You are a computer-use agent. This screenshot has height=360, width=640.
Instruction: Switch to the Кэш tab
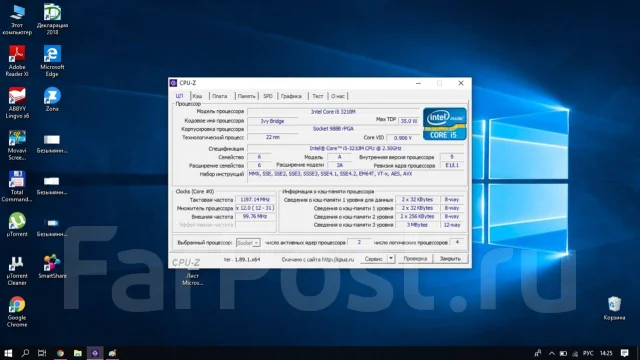coord(198,96)
